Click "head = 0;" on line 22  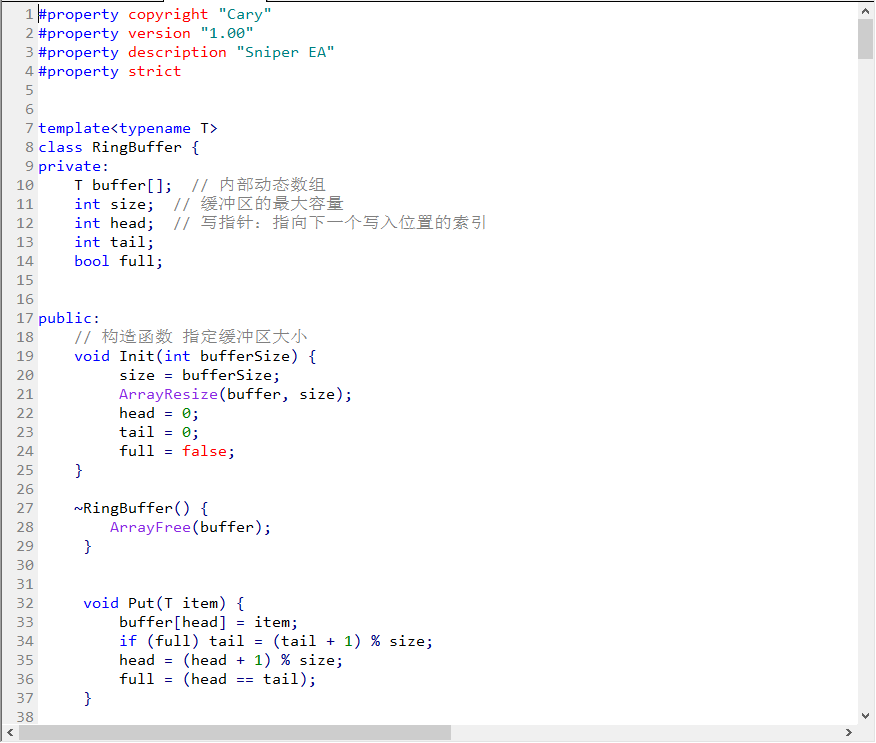coord(159,413)
